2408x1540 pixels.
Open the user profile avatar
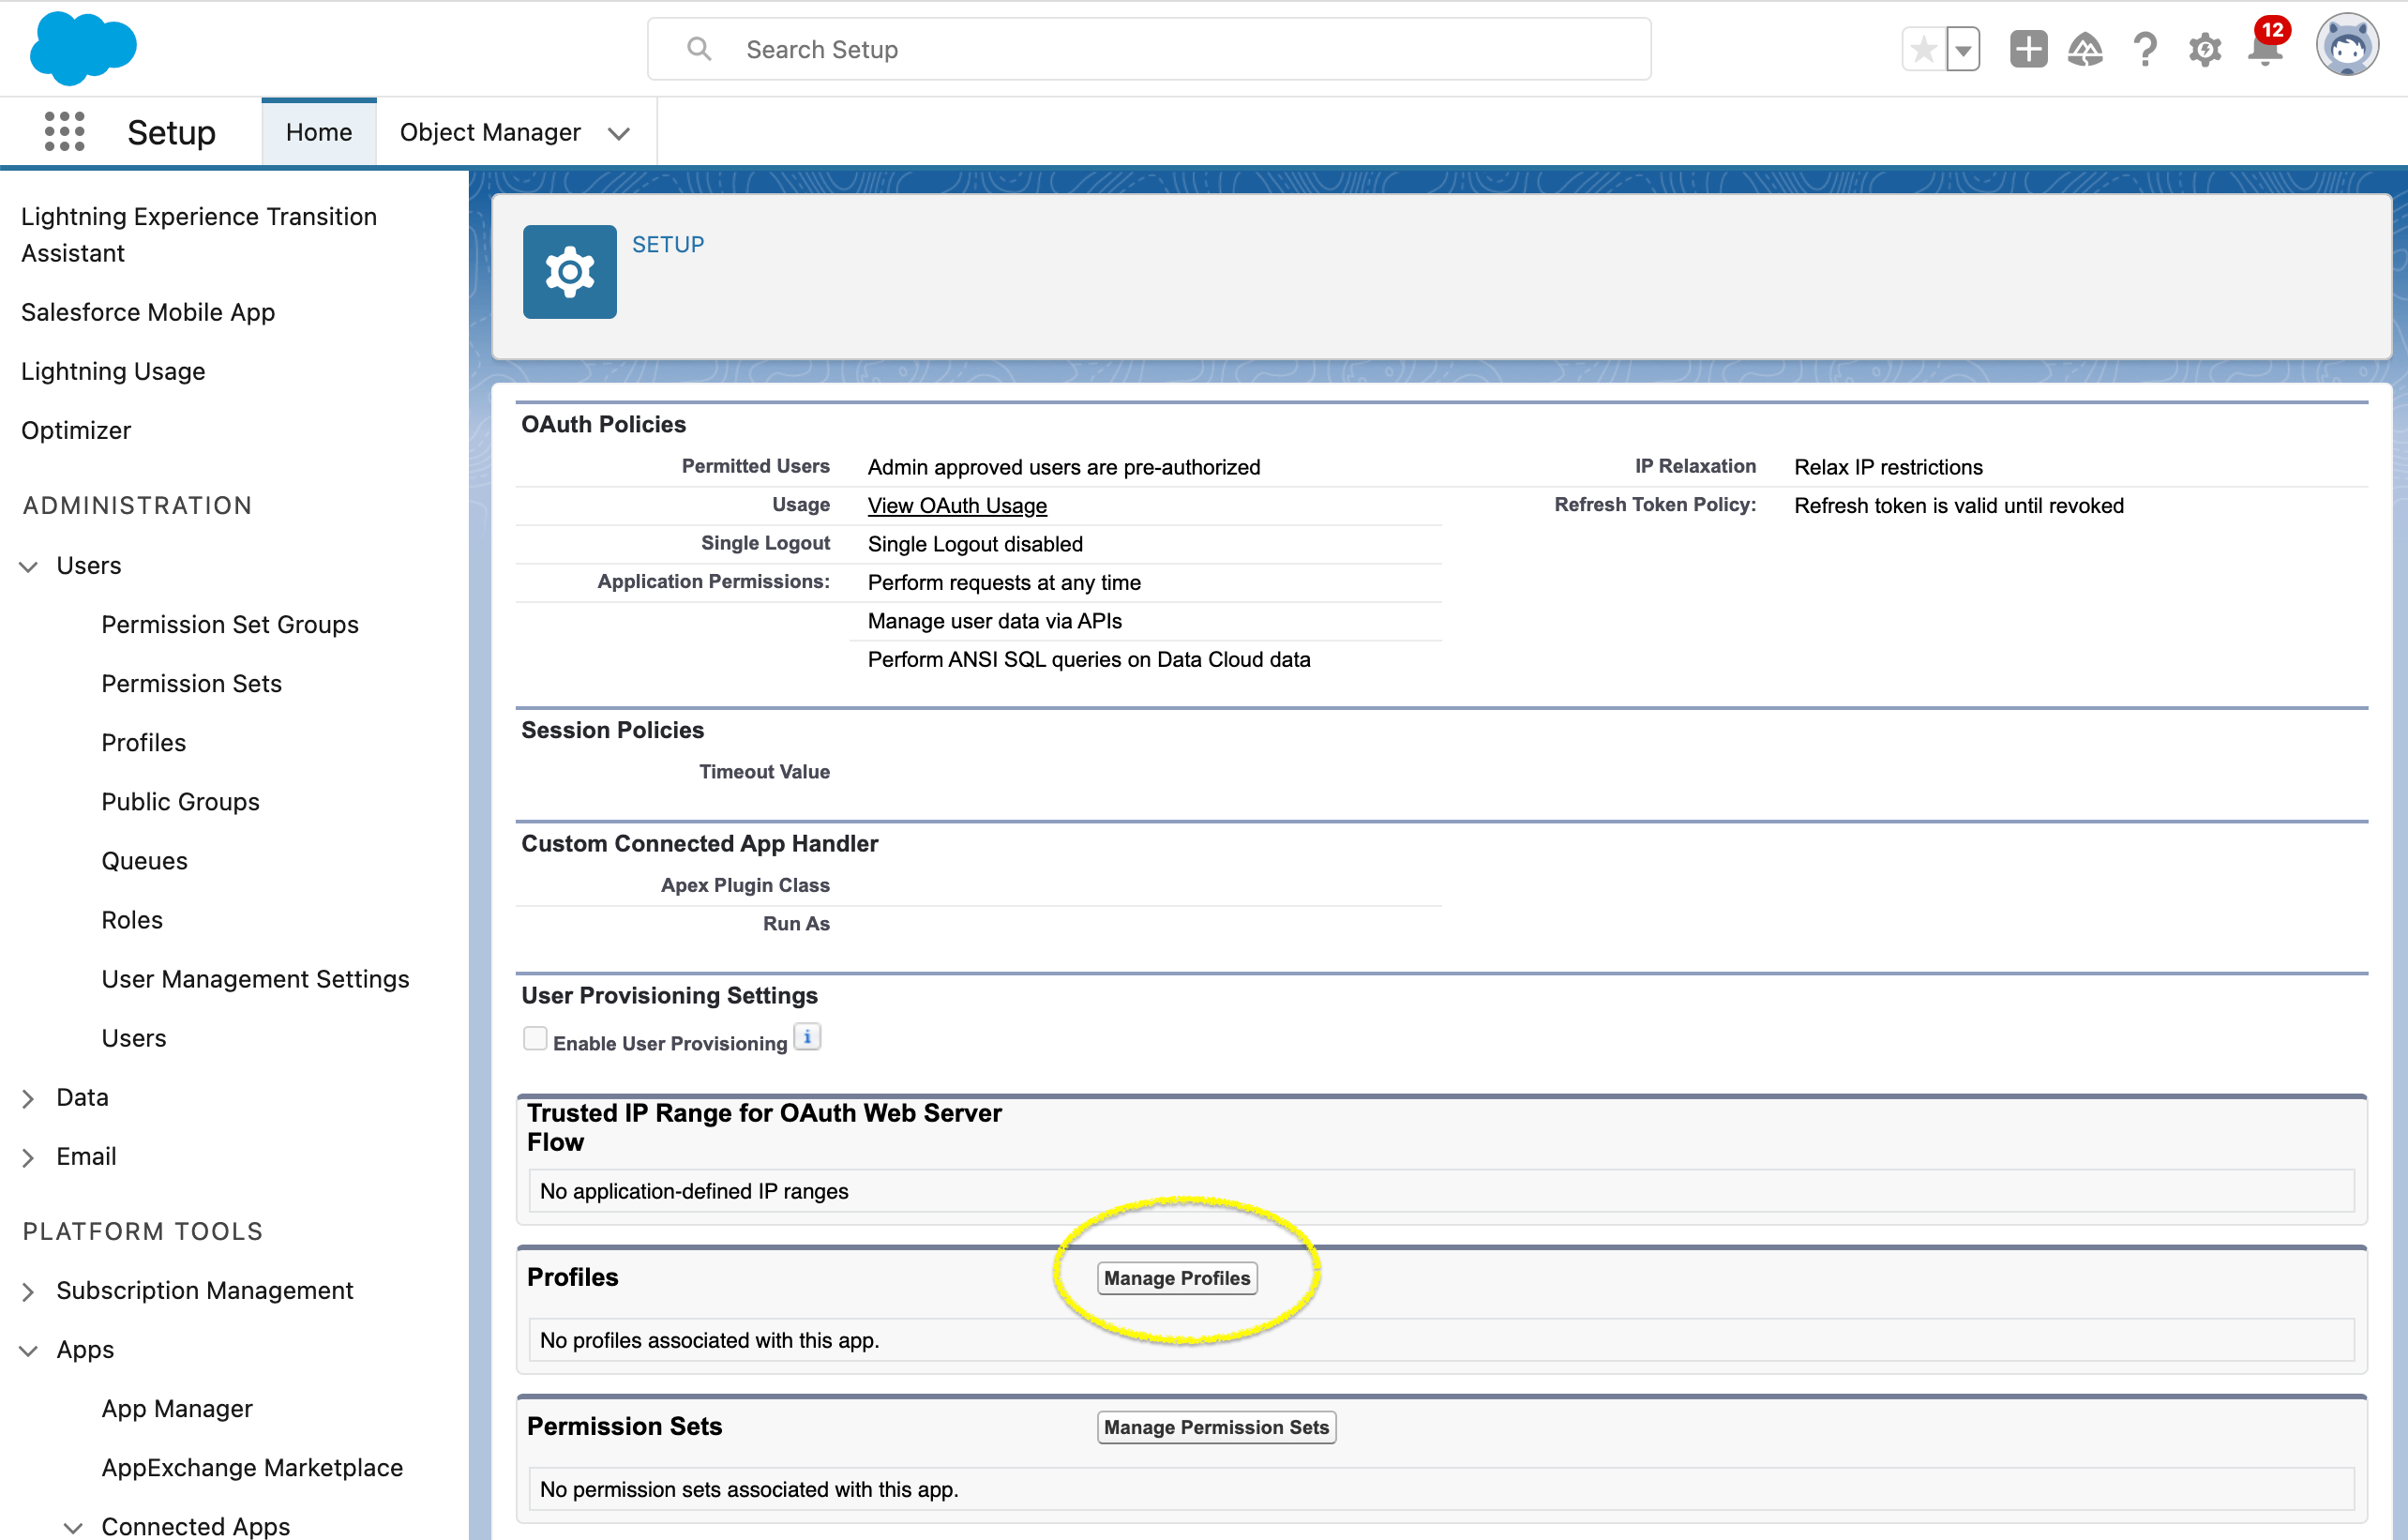point(2347,46)
